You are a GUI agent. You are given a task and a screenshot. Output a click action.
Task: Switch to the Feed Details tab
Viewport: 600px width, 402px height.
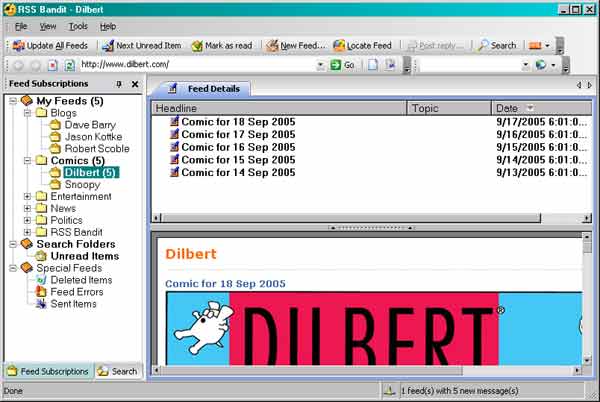(204, 89)
